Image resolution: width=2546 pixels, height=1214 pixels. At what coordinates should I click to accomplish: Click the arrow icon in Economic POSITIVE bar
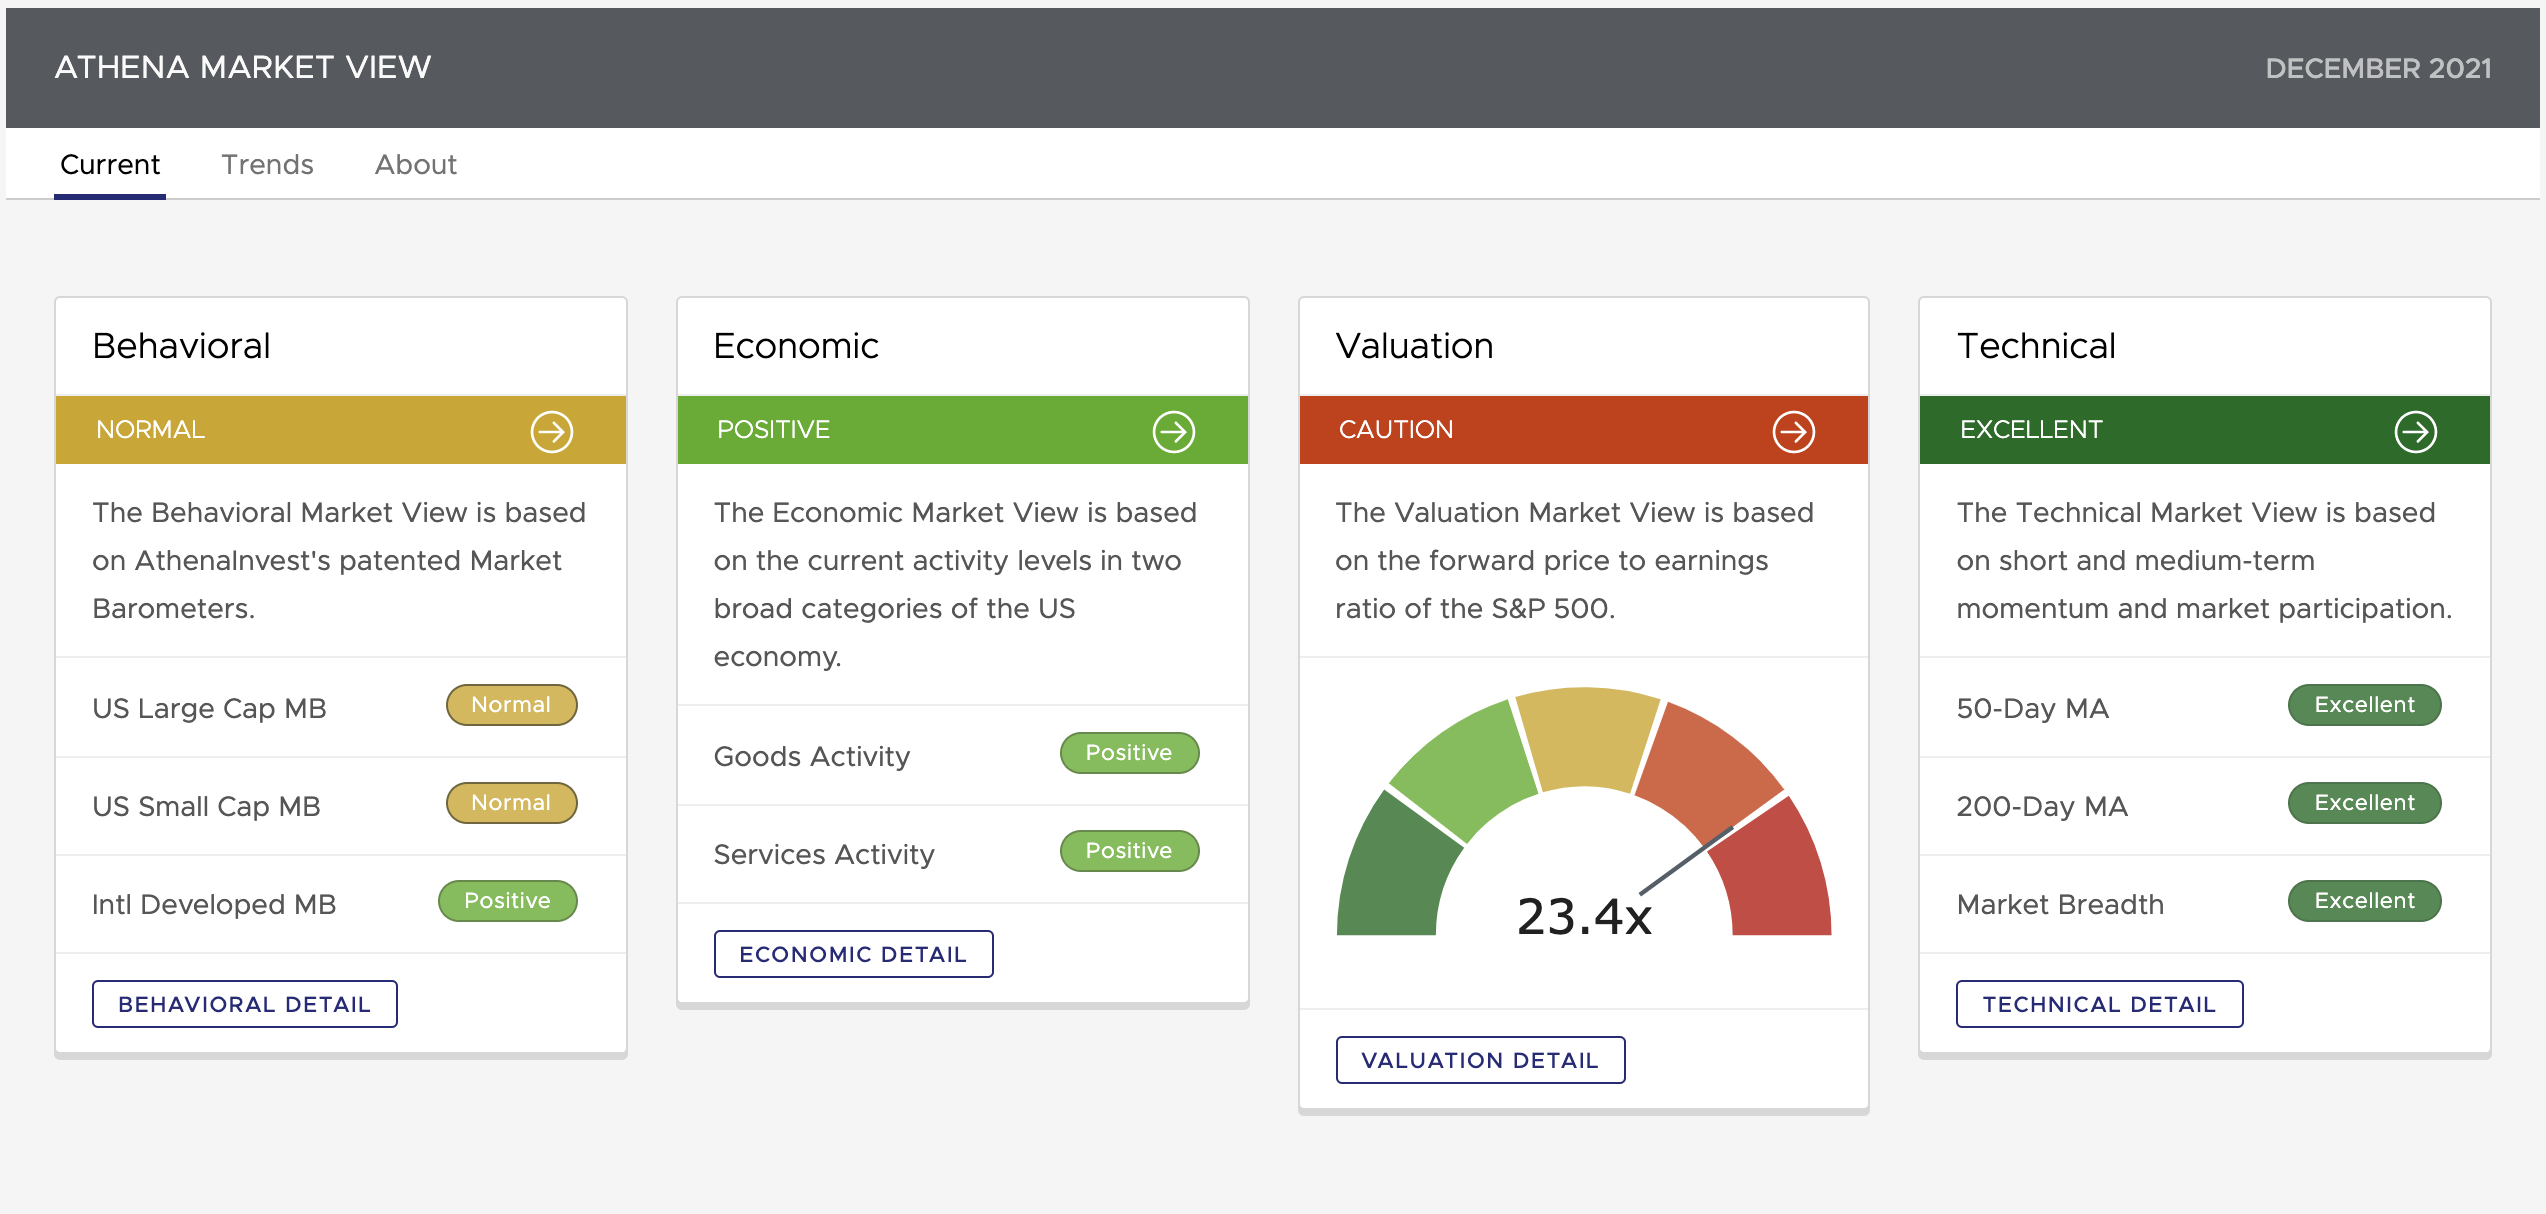click(1173, 431)
